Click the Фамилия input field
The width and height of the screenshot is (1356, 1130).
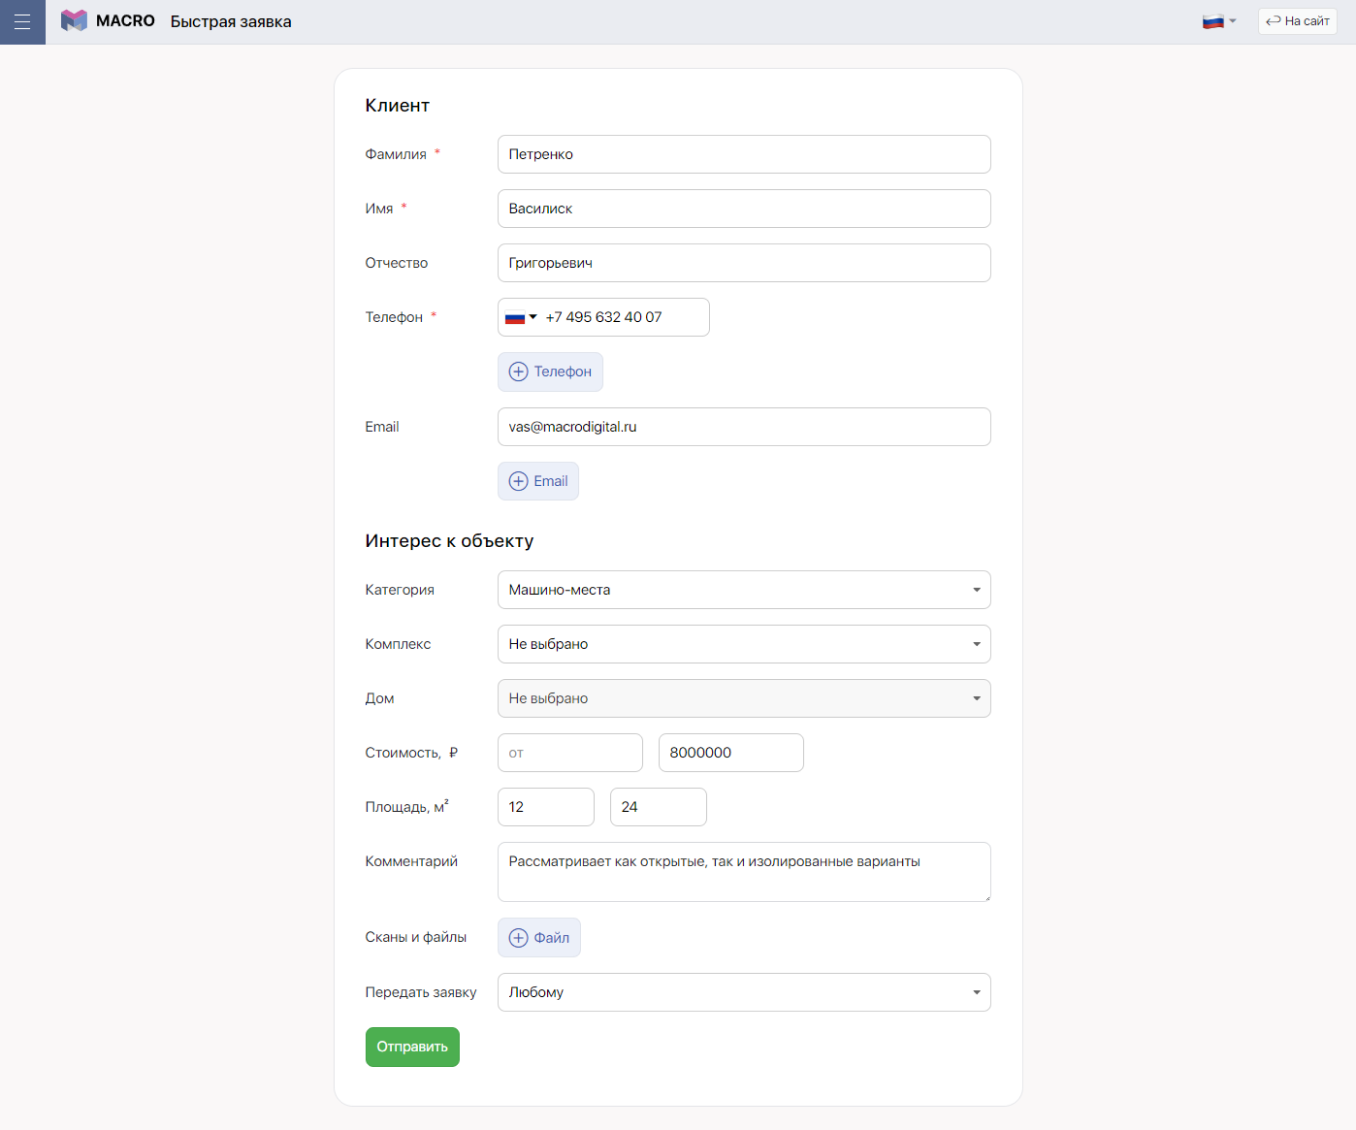pyautogui.click(x=743, y=155)
